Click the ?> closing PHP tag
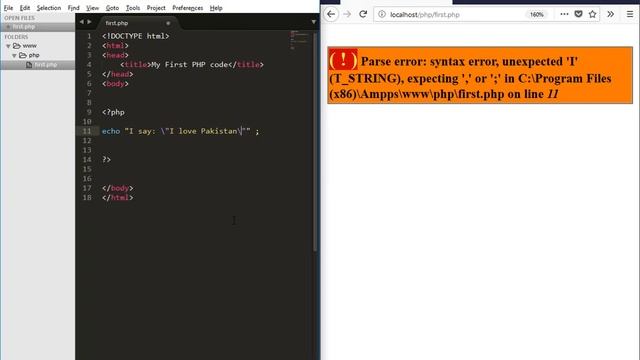Image resolution: width=640 pixels, height=360 pixels. pyautogui.click(x=107, y=160)
